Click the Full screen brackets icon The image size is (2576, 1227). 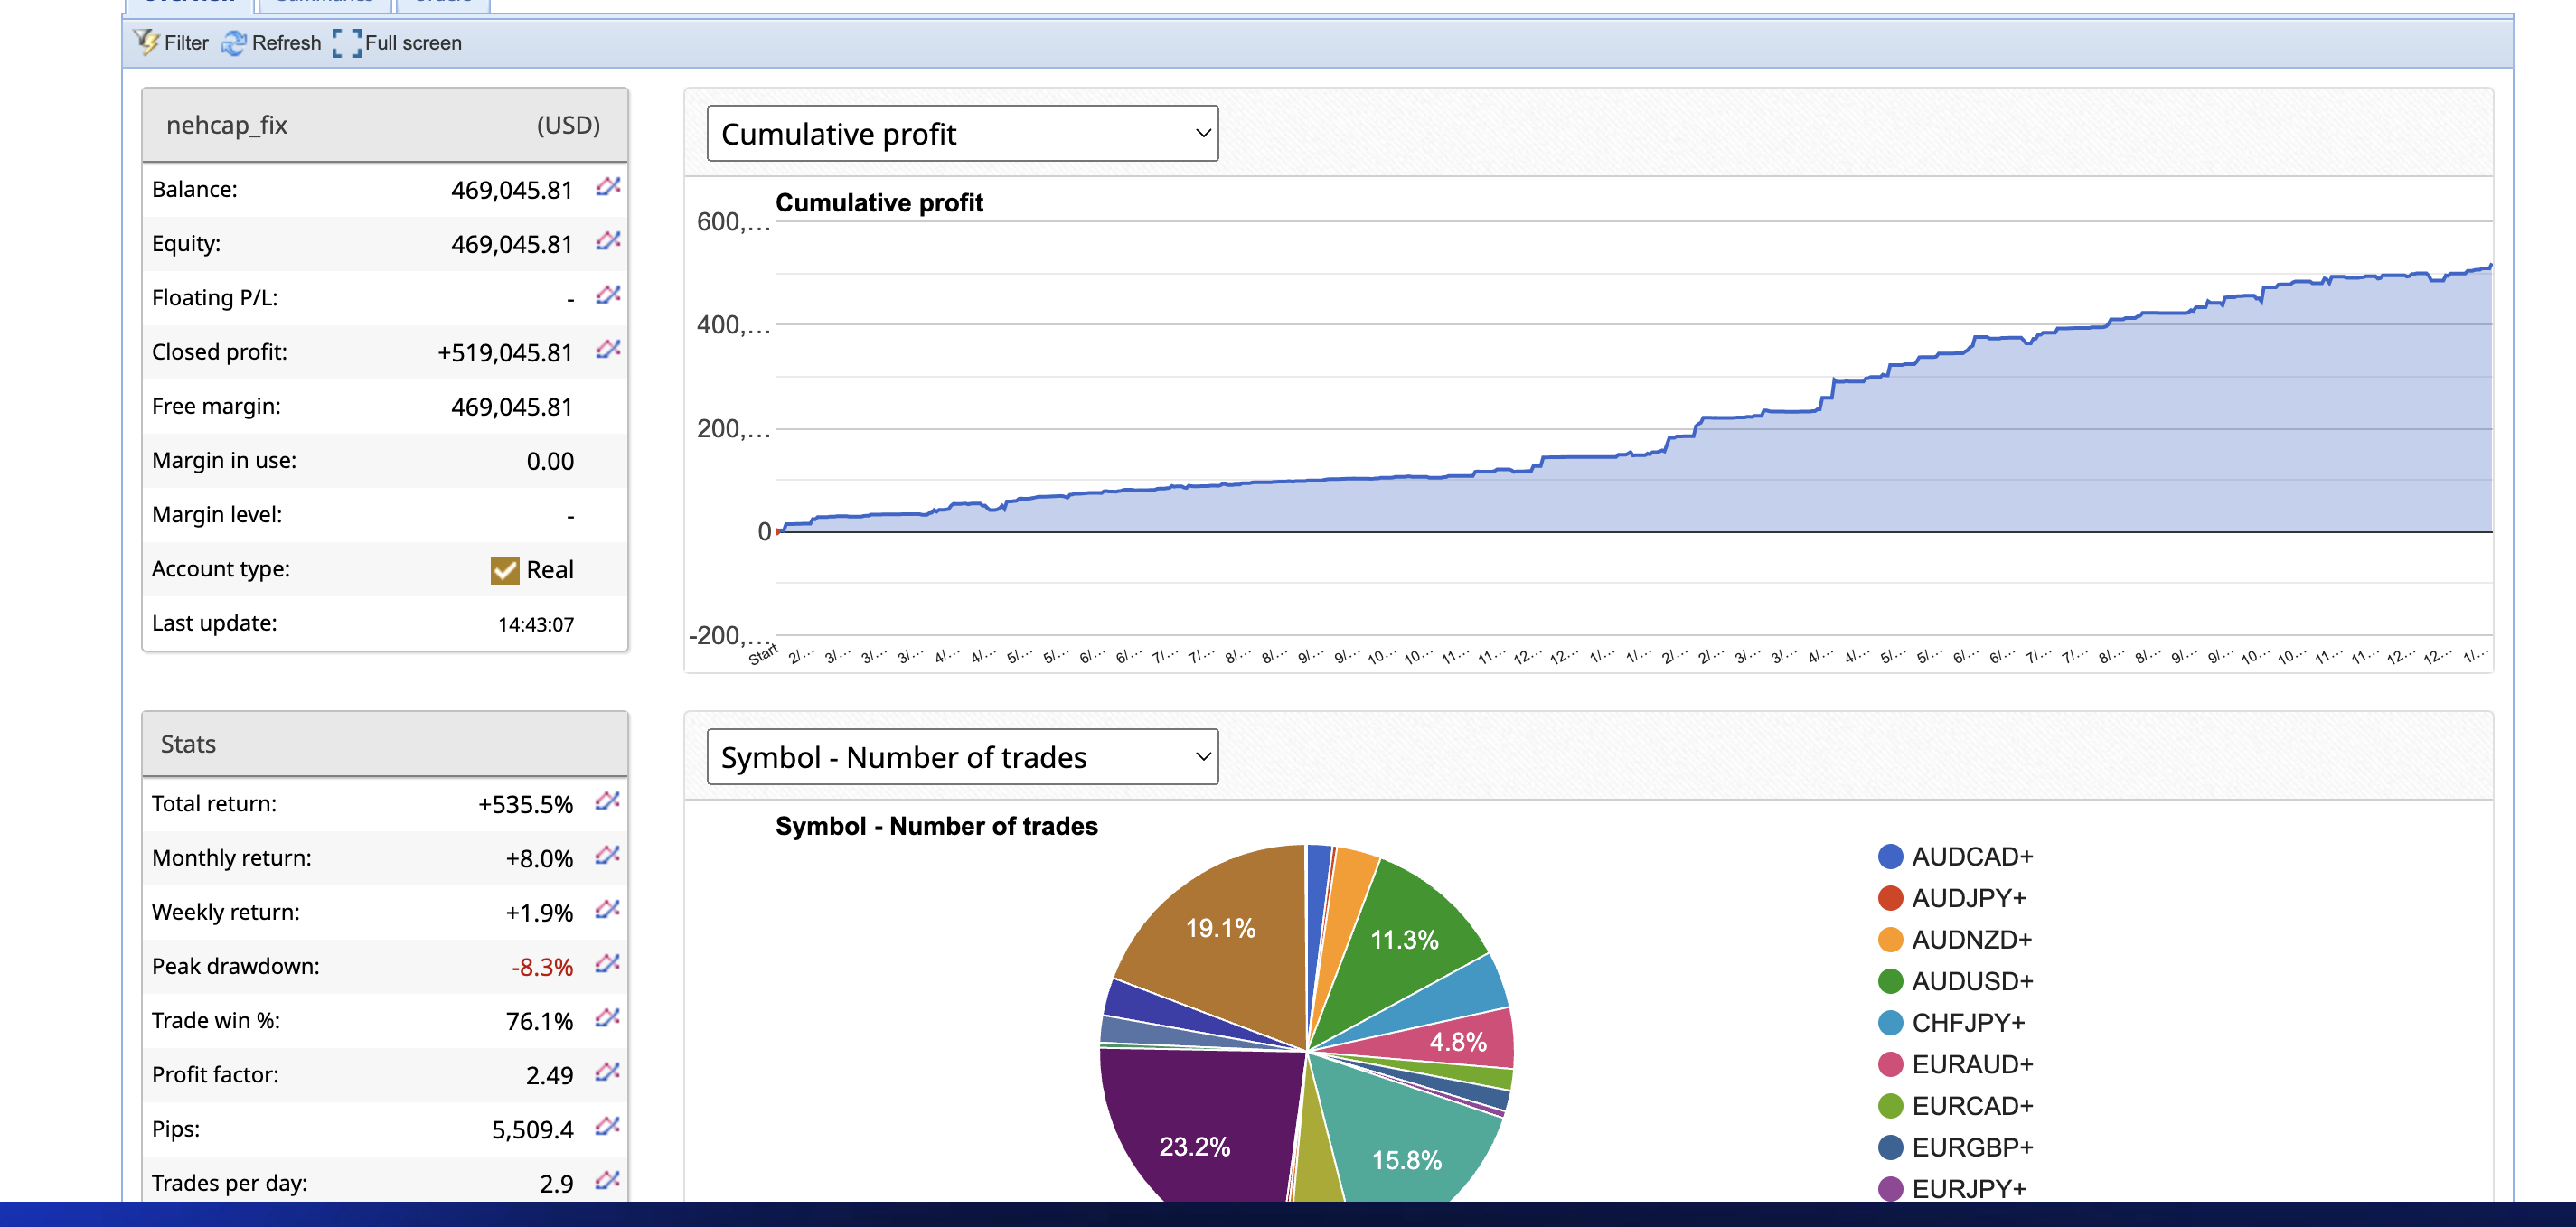click(x=346, y=43)
